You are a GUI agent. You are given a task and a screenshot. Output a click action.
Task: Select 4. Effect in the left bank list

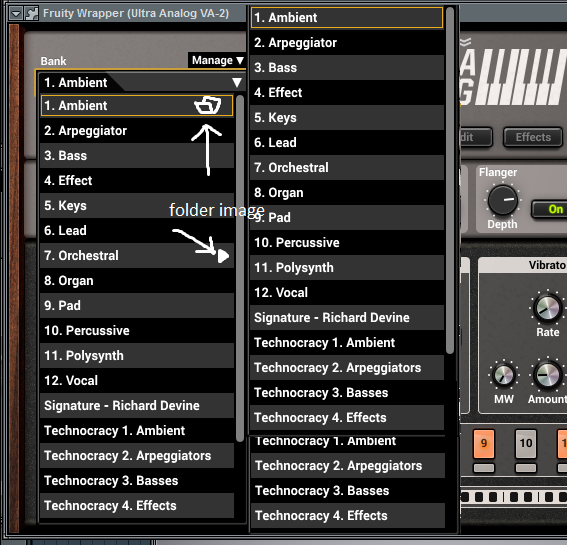pos(137,180)
